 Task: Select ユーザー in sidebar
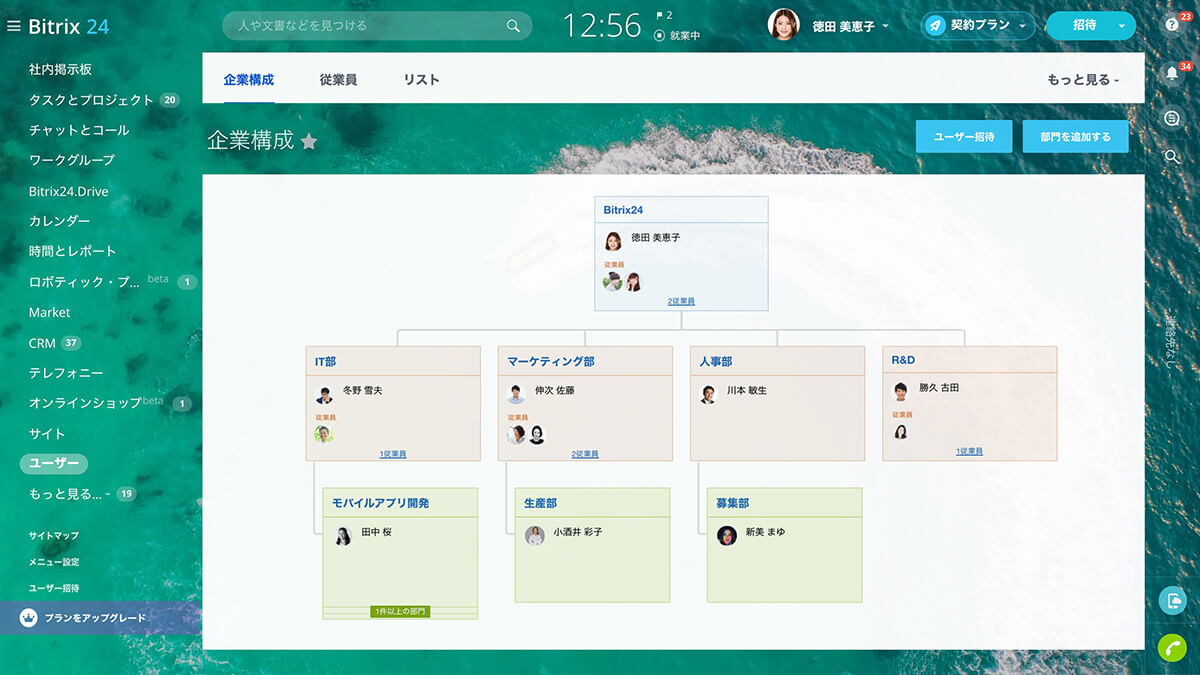[x=54, y=464]
